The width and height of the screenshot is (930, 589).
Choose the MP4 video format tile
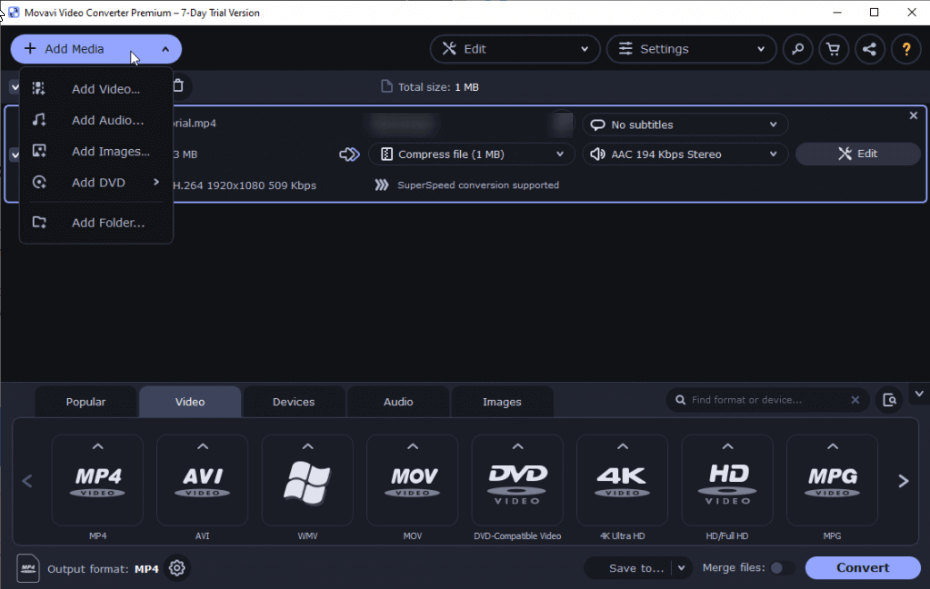98,480
